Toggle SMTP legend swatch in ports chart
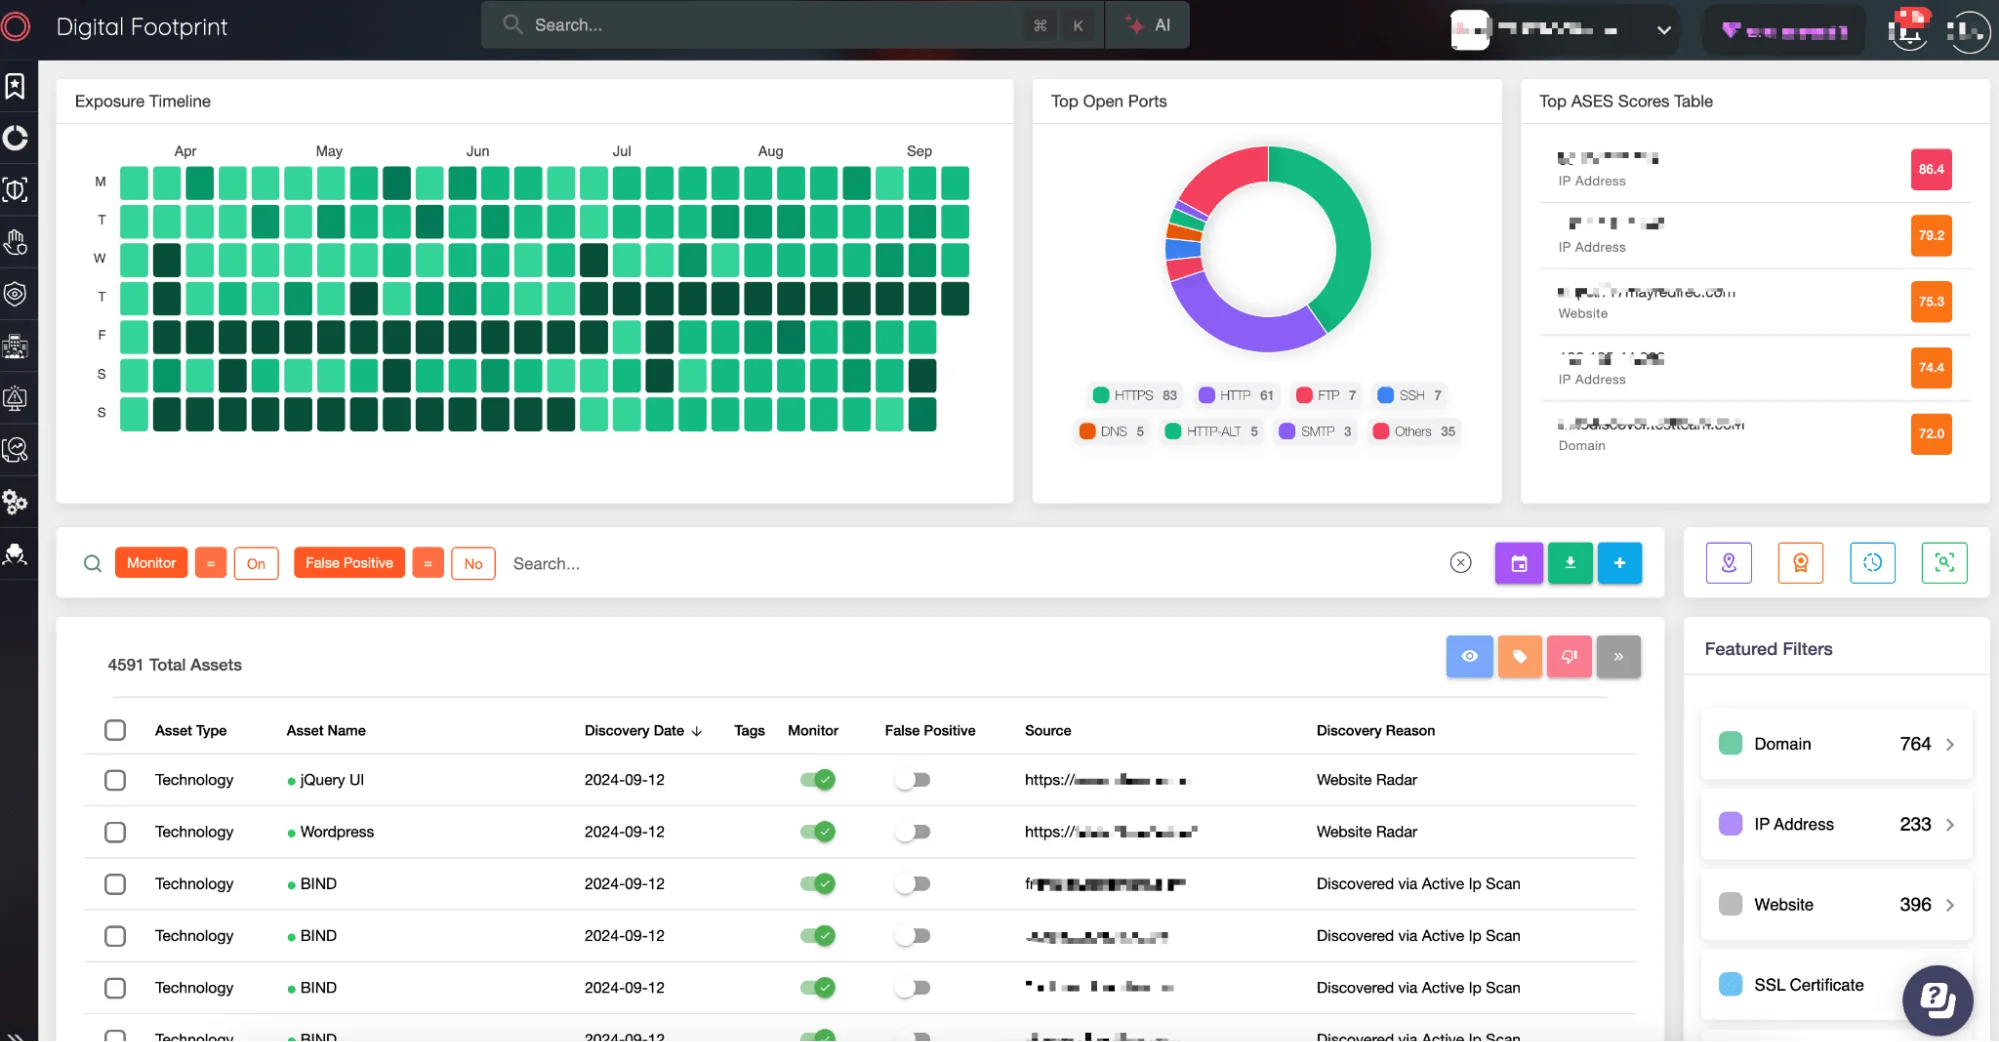The image size is (1999, 1042). 1287,431
